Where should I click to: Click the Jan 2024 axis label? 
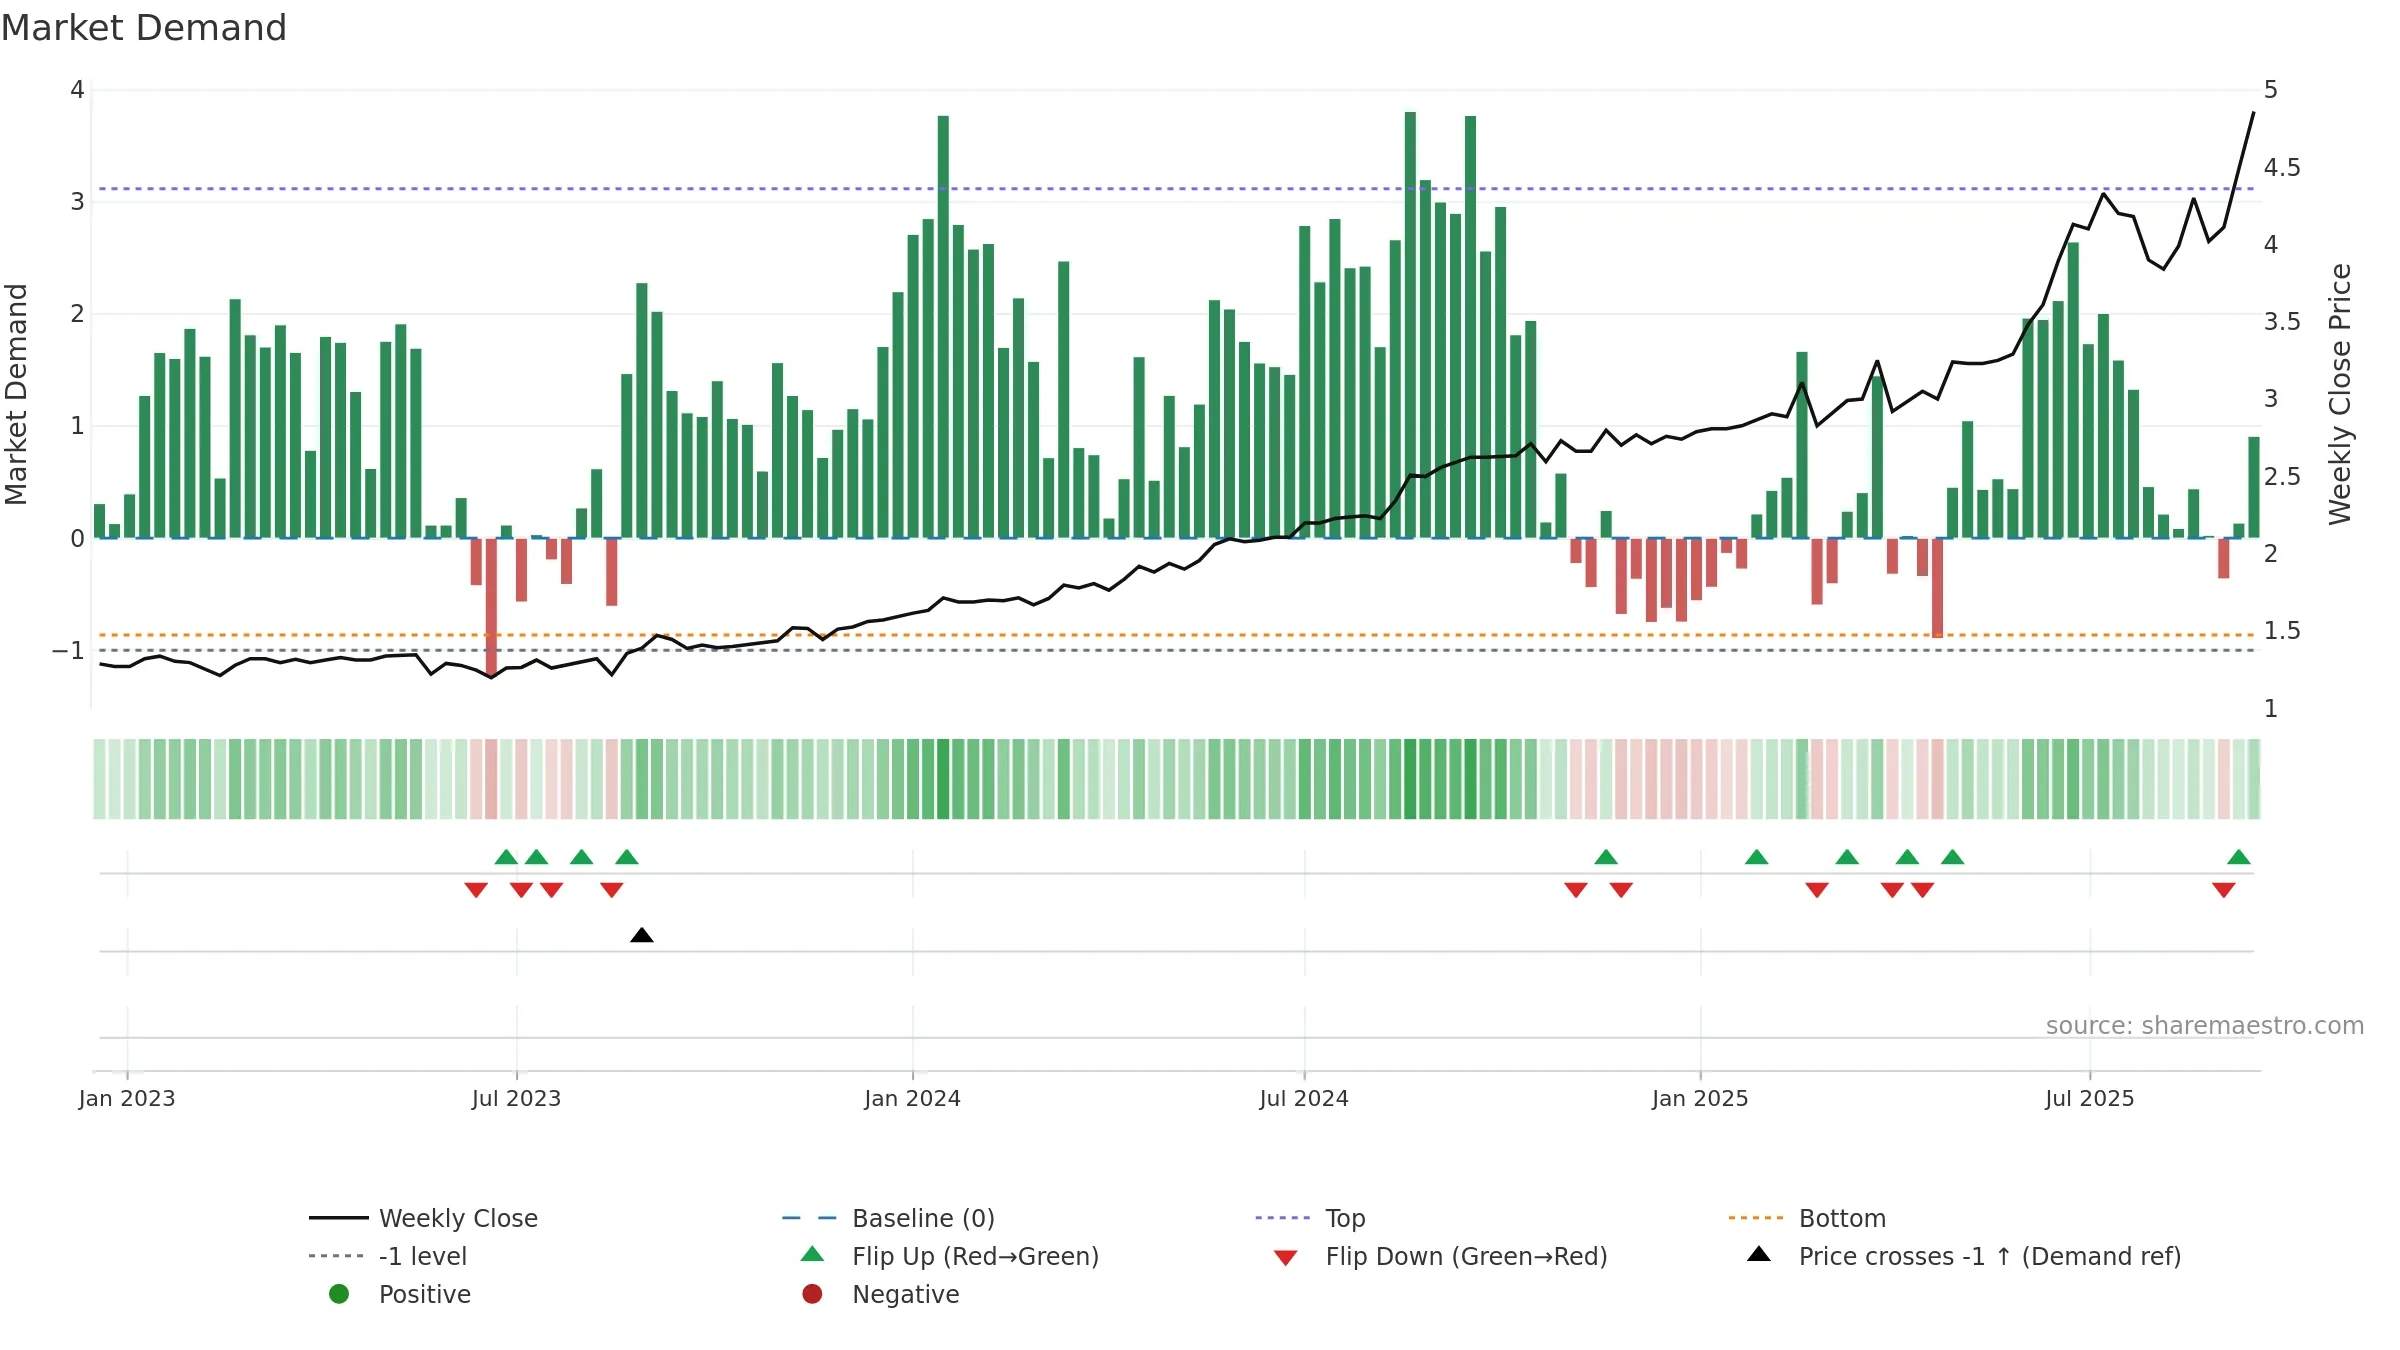(912, 1099)
